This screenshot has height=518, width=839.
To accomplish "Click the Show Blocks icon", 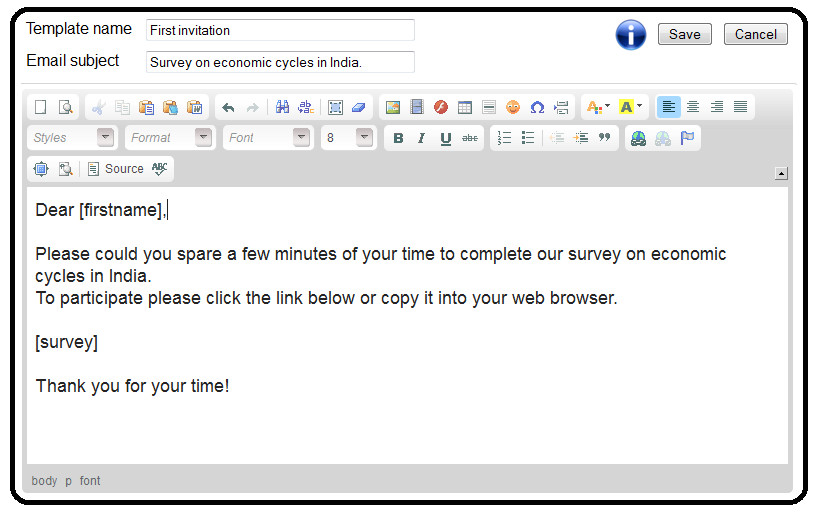I will point(65,169).
